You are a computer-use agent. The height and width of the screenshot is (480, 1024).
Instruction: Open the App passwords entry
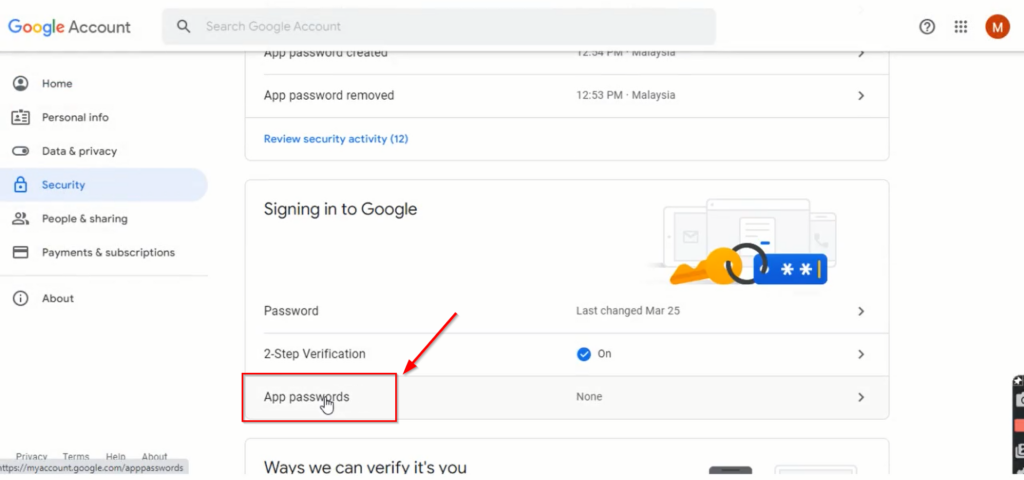pos(567,397)
